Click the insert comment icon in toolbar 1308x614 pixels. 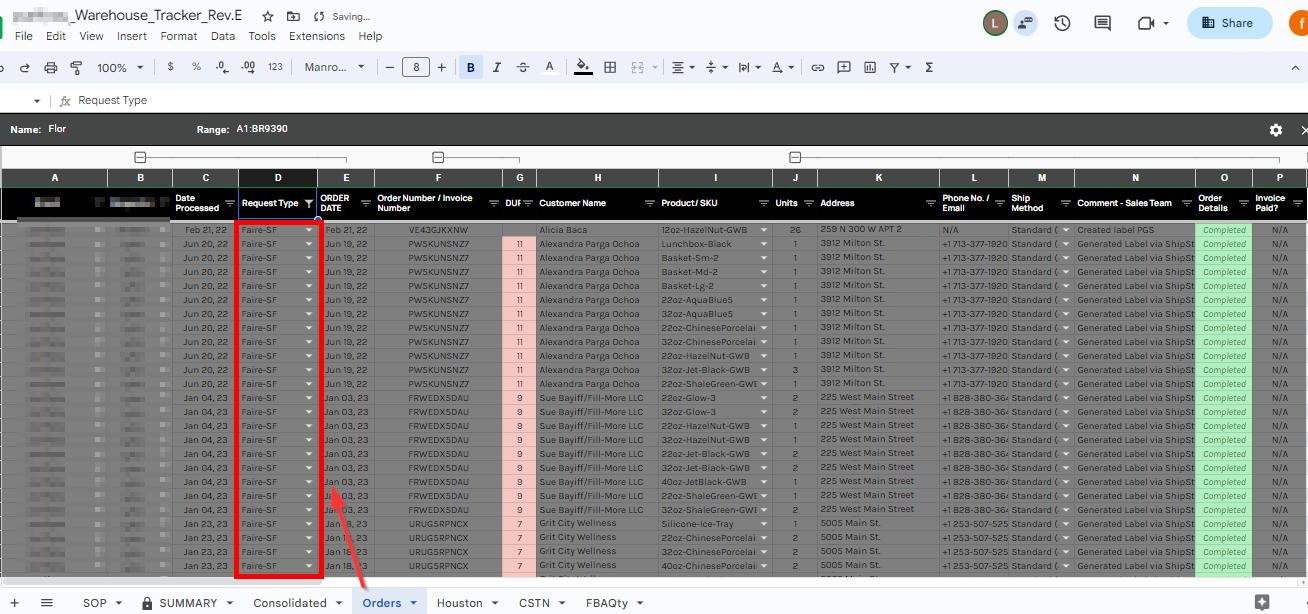(x=844, y=67)
